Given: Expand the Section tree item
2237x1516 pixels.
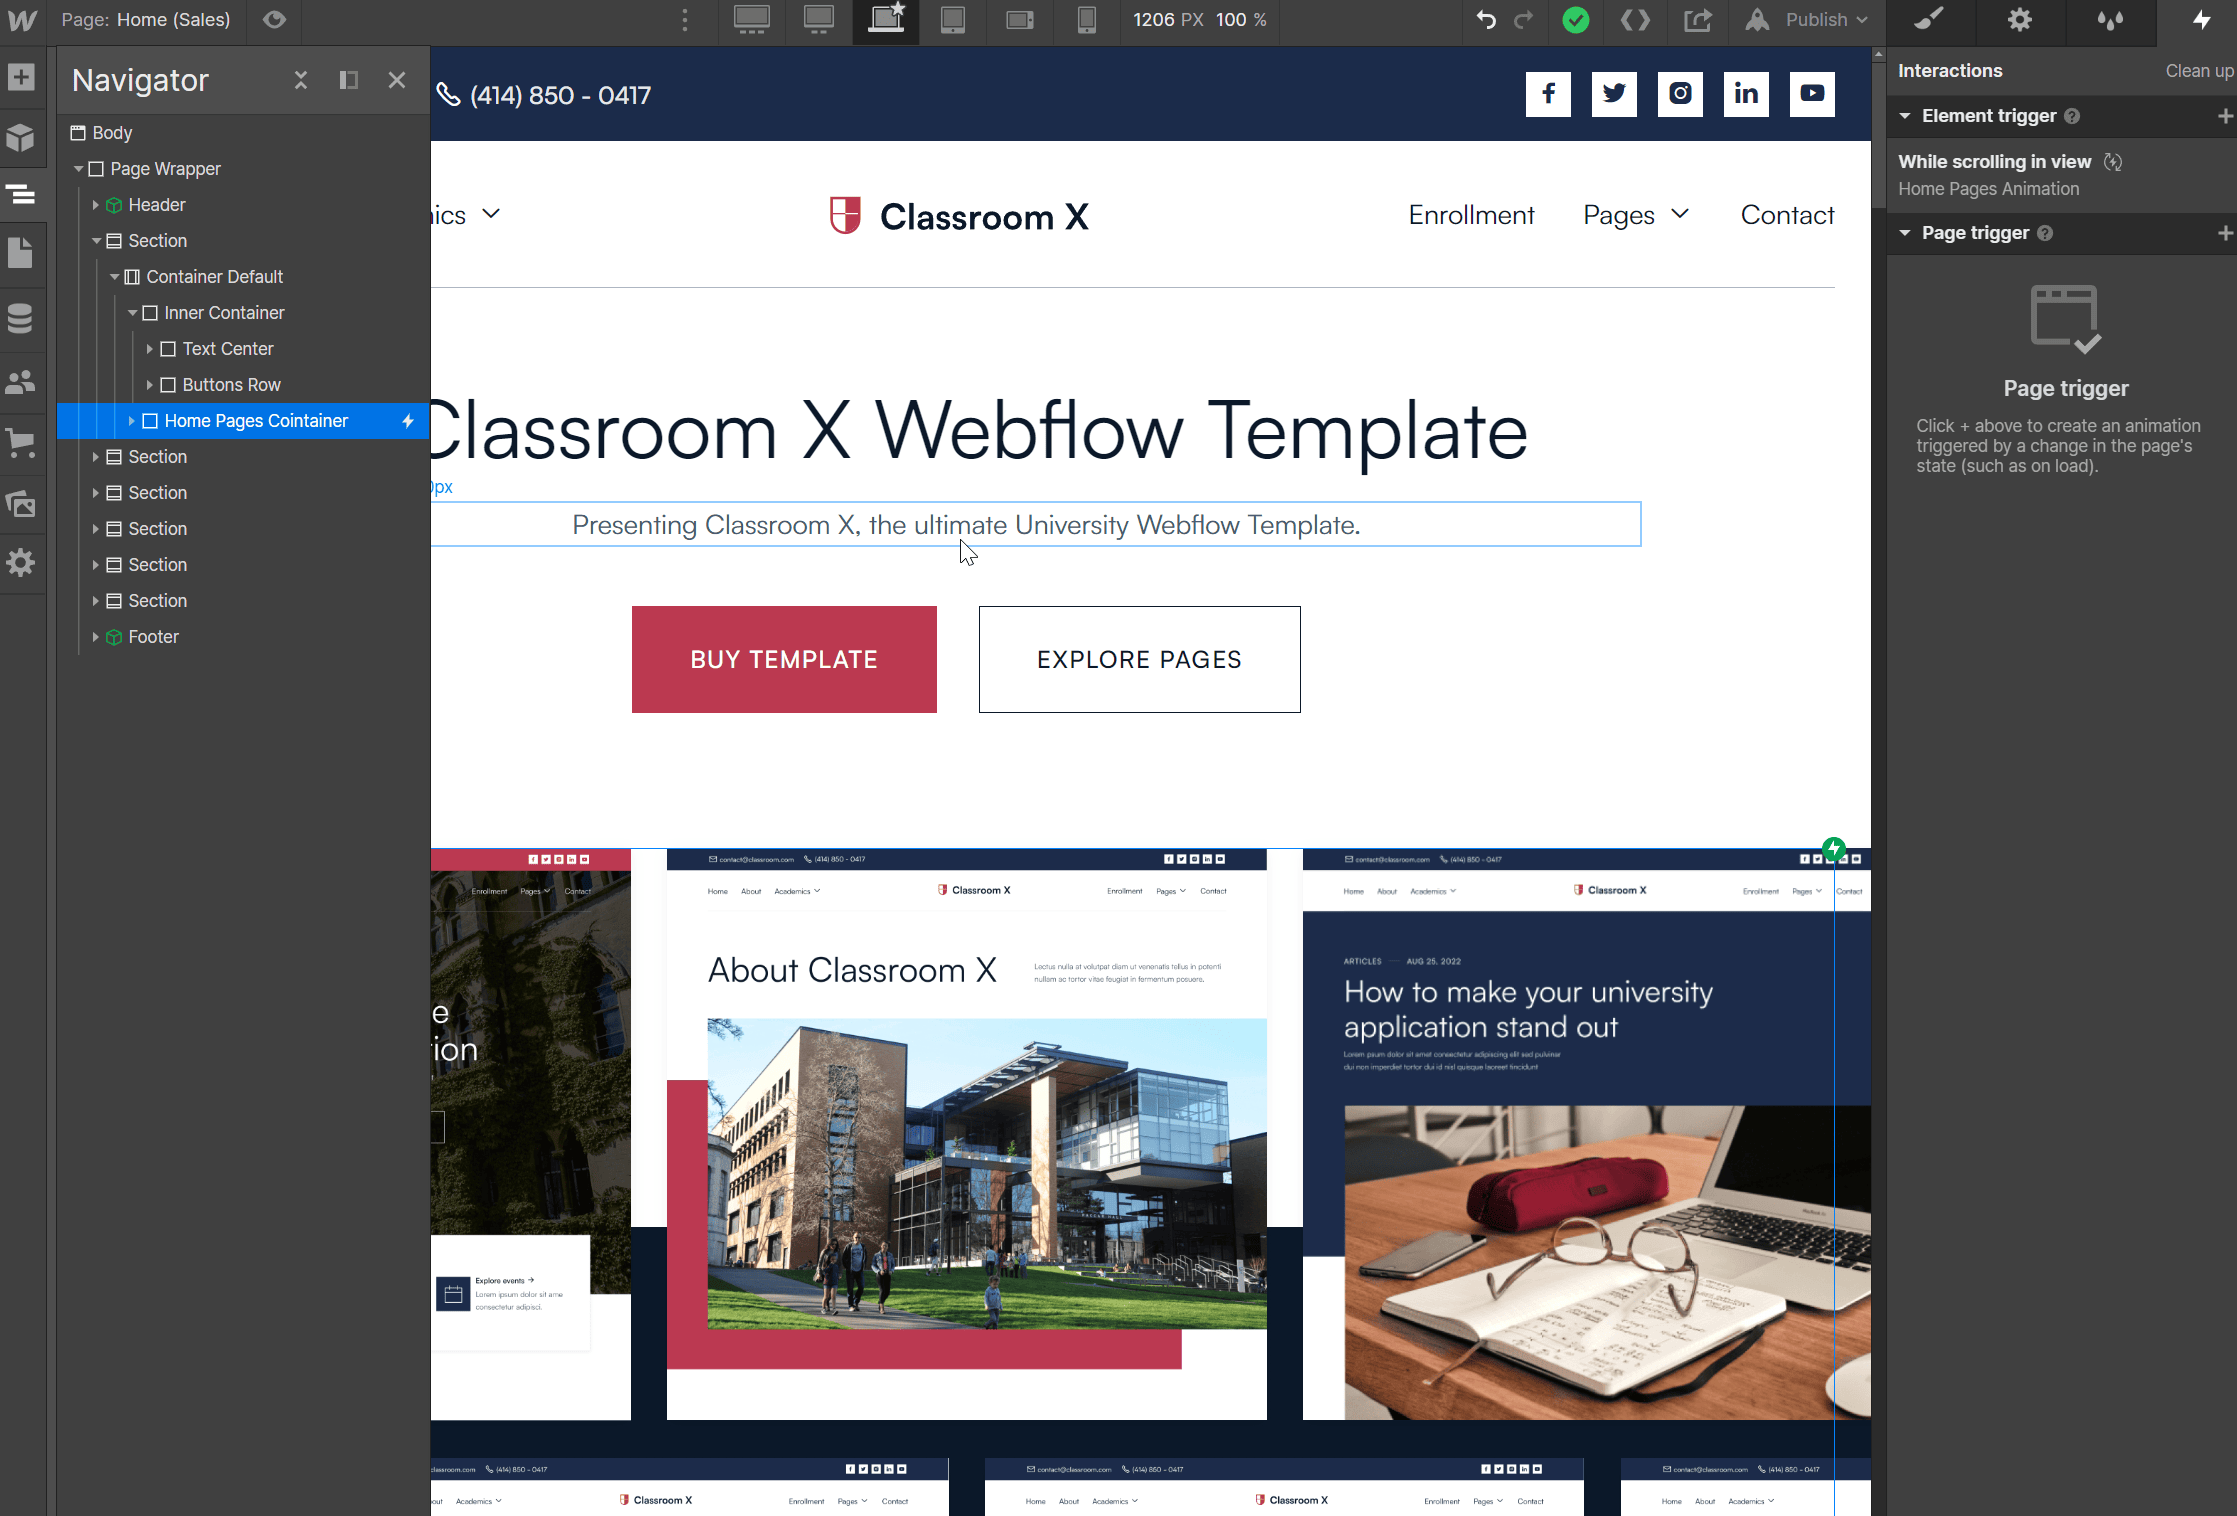Looking at the screenshot, I should 96,457.
